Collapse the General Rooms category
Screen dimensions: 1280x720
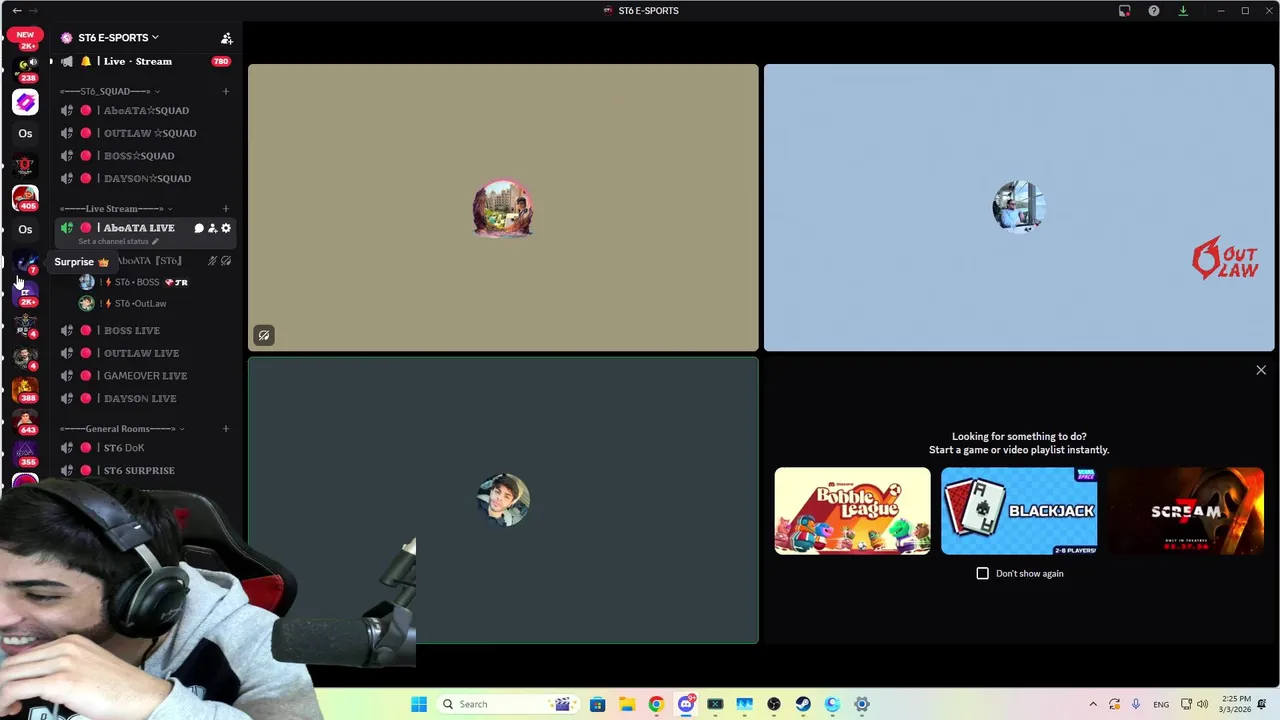pyautogui.click(x=122, y=429)
